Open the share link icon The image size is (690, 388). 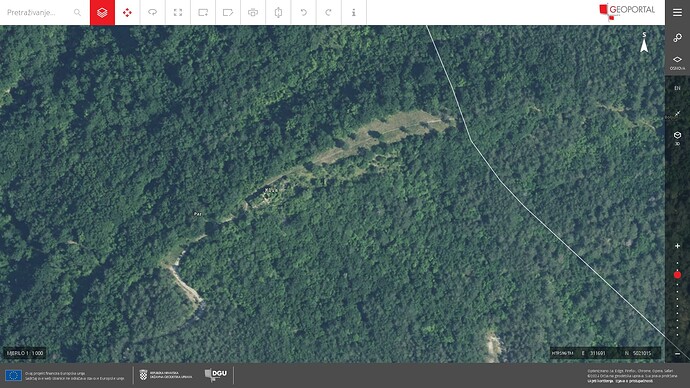(x=677, y=38)
